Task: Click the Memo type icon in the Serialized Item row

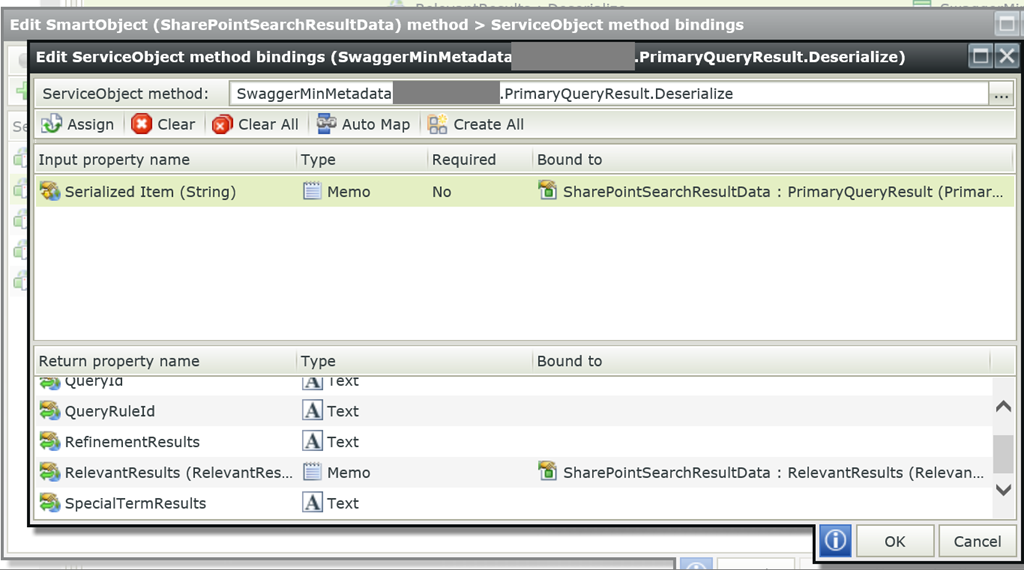Action: pos(312,191)
